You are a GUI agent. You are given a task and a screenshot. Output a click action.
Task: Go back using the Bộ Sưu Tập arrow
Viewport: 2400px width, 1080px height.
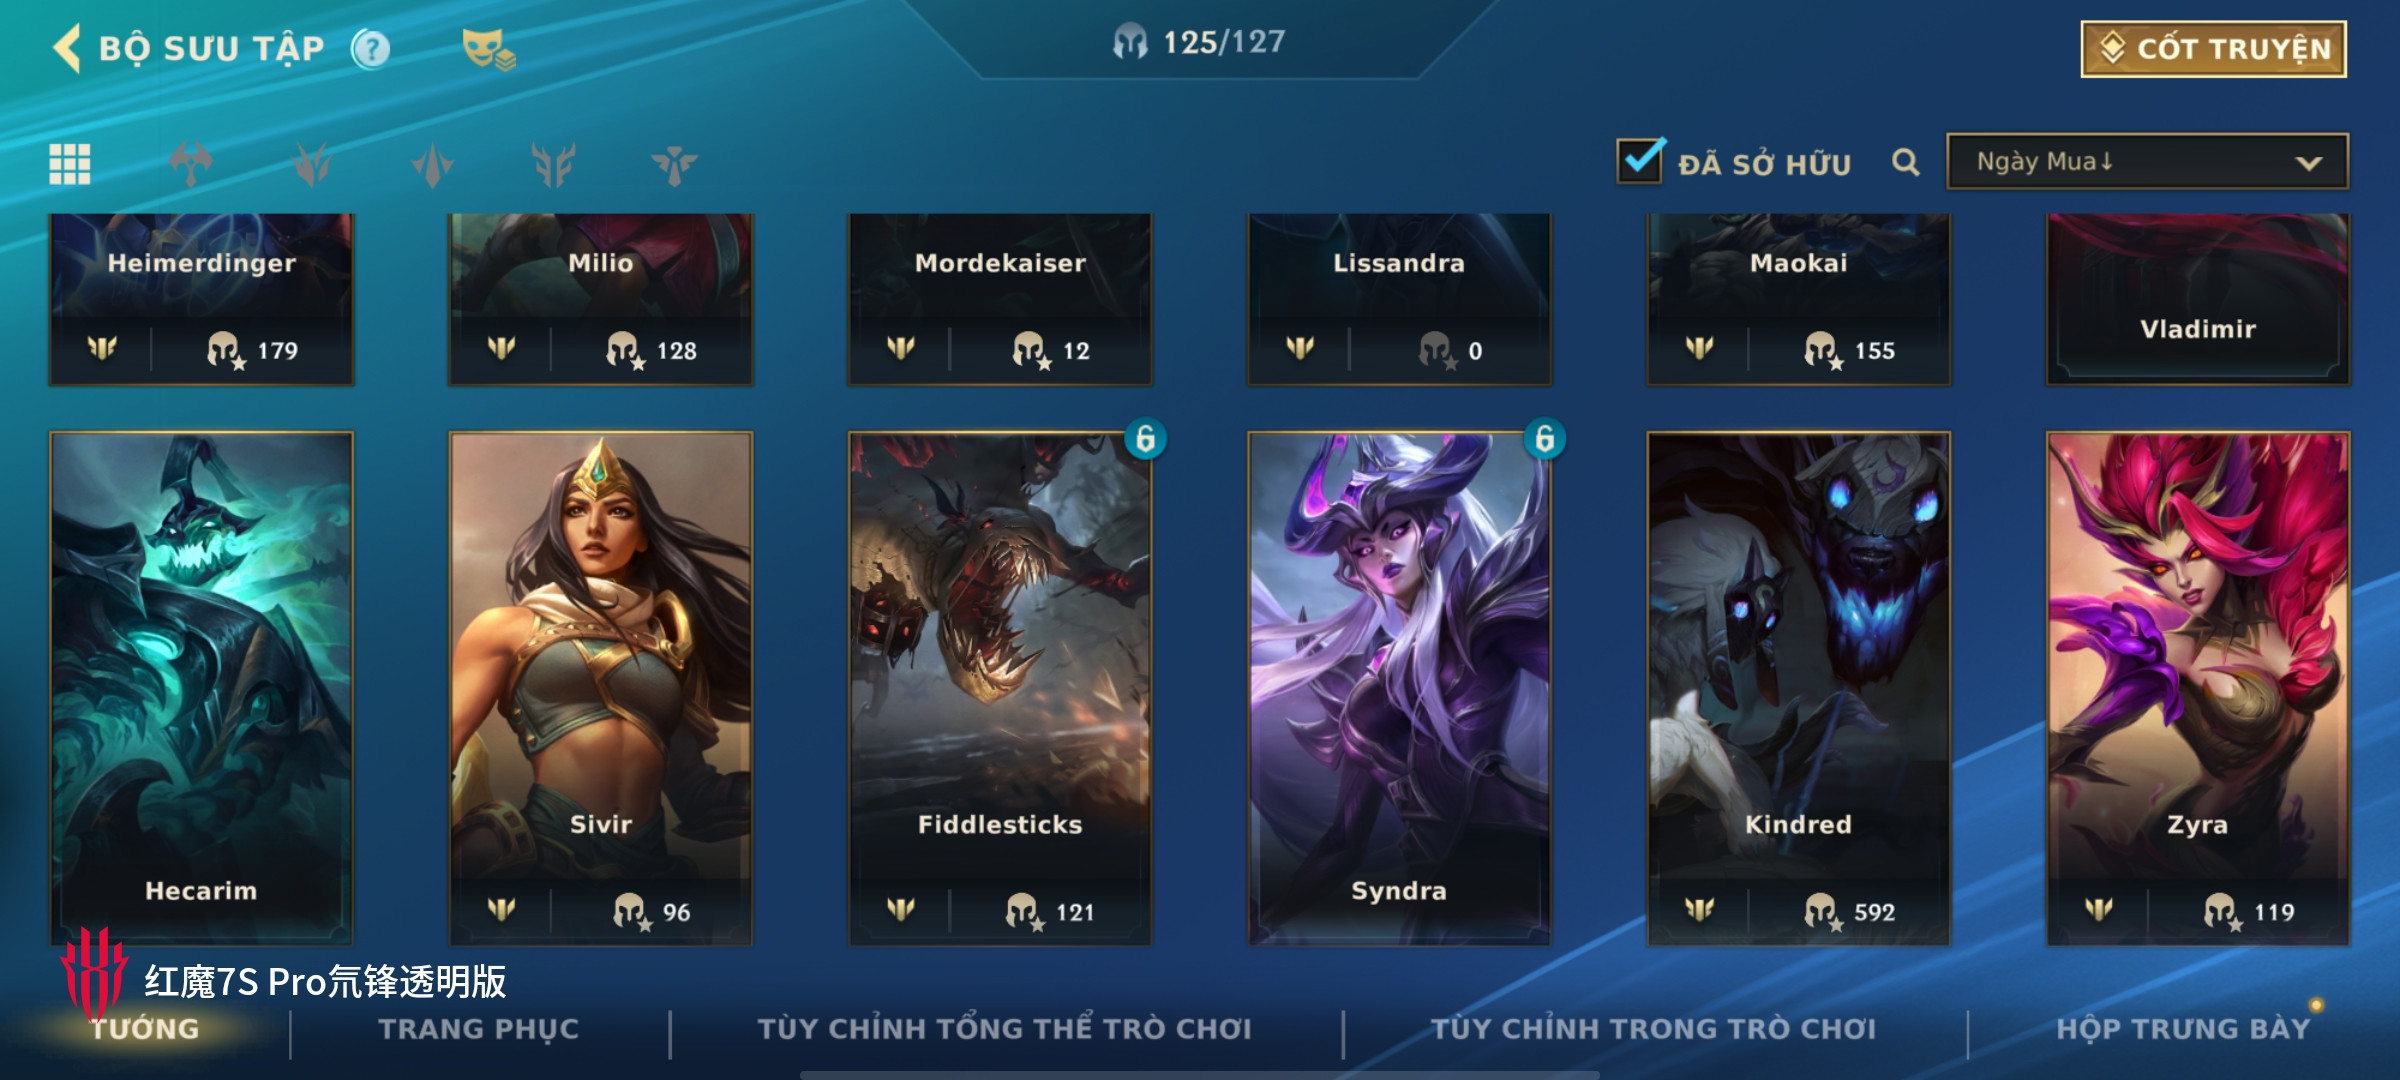68,48
